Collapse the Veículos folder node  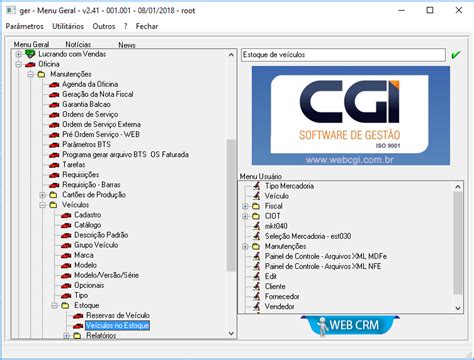(43, 205)
